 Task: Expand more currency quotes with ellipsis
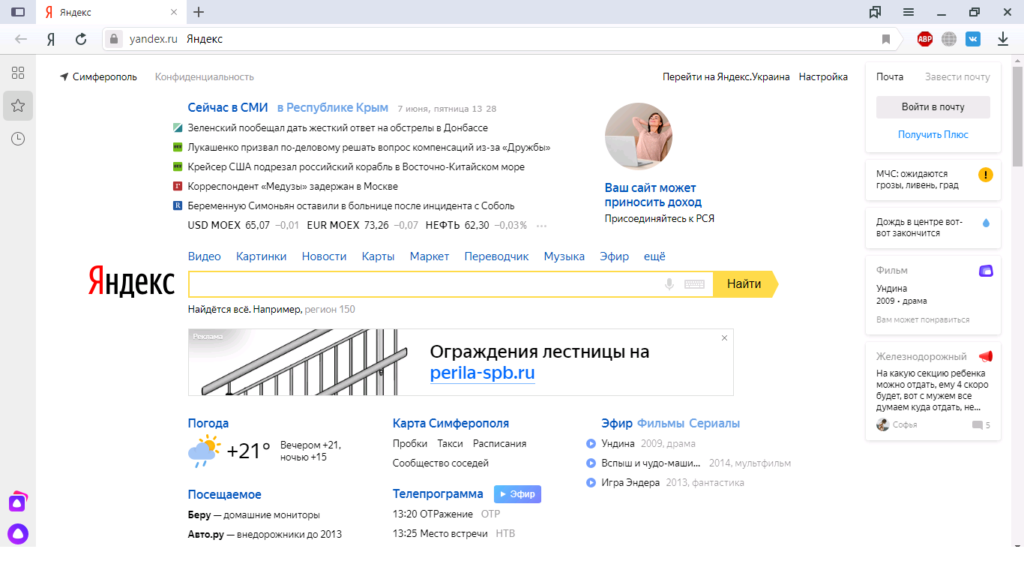coord(541,226)
